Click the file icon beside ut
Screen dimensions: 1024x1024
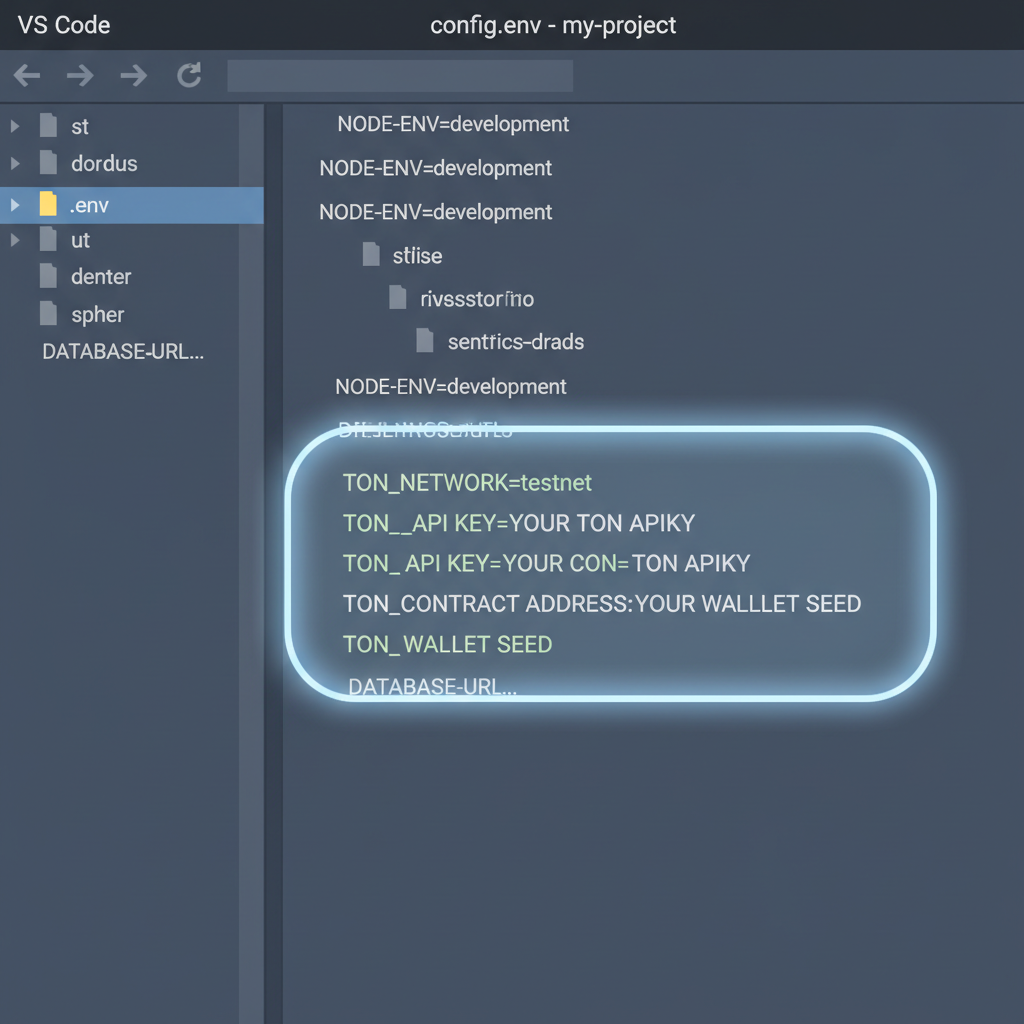click(48, 240)
